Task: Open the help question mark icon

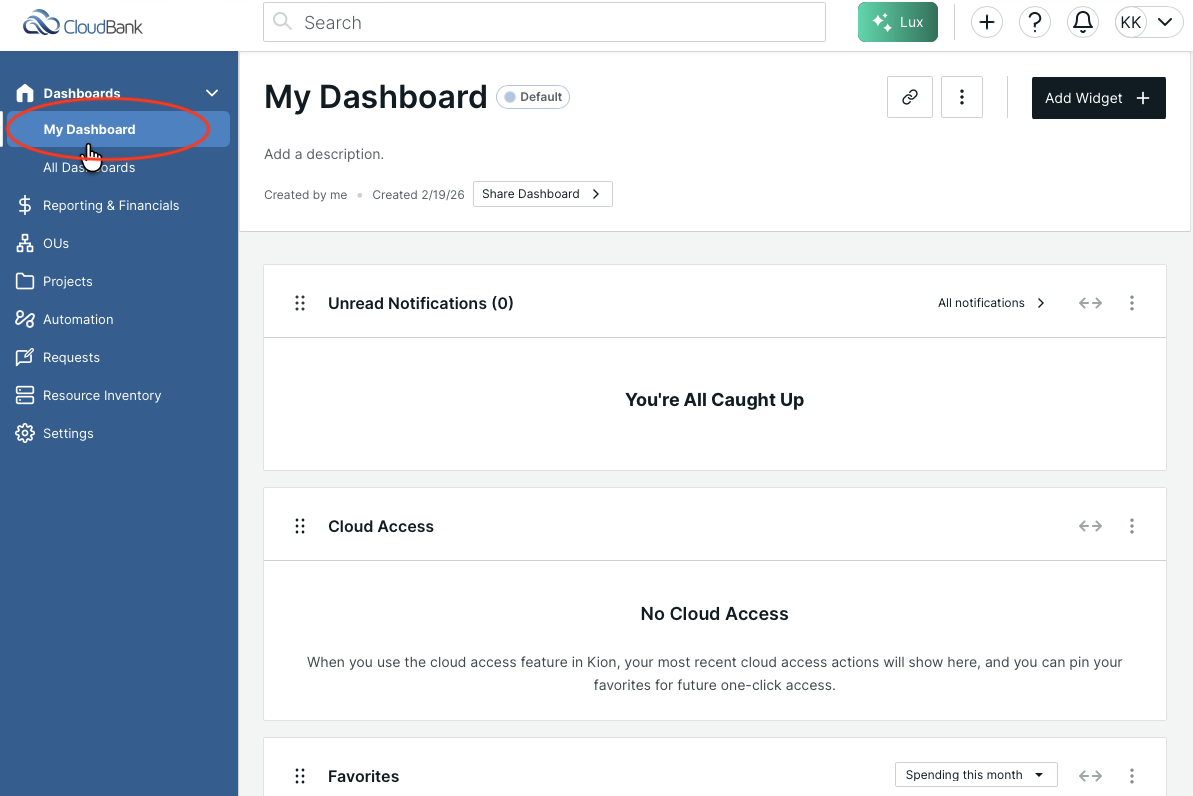Action: click(x=1034, y=22)
